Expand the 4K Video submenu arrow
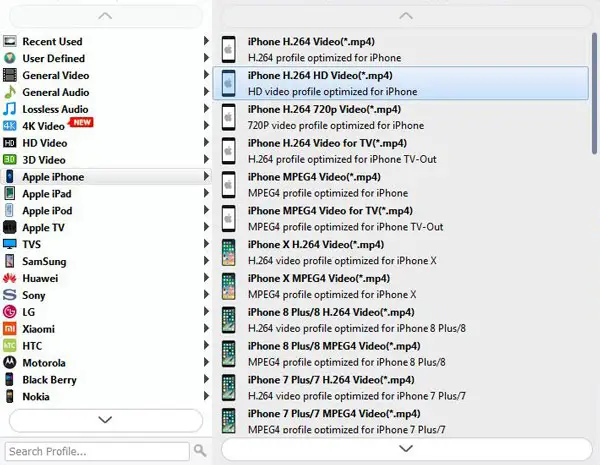 tap(206, 125)
